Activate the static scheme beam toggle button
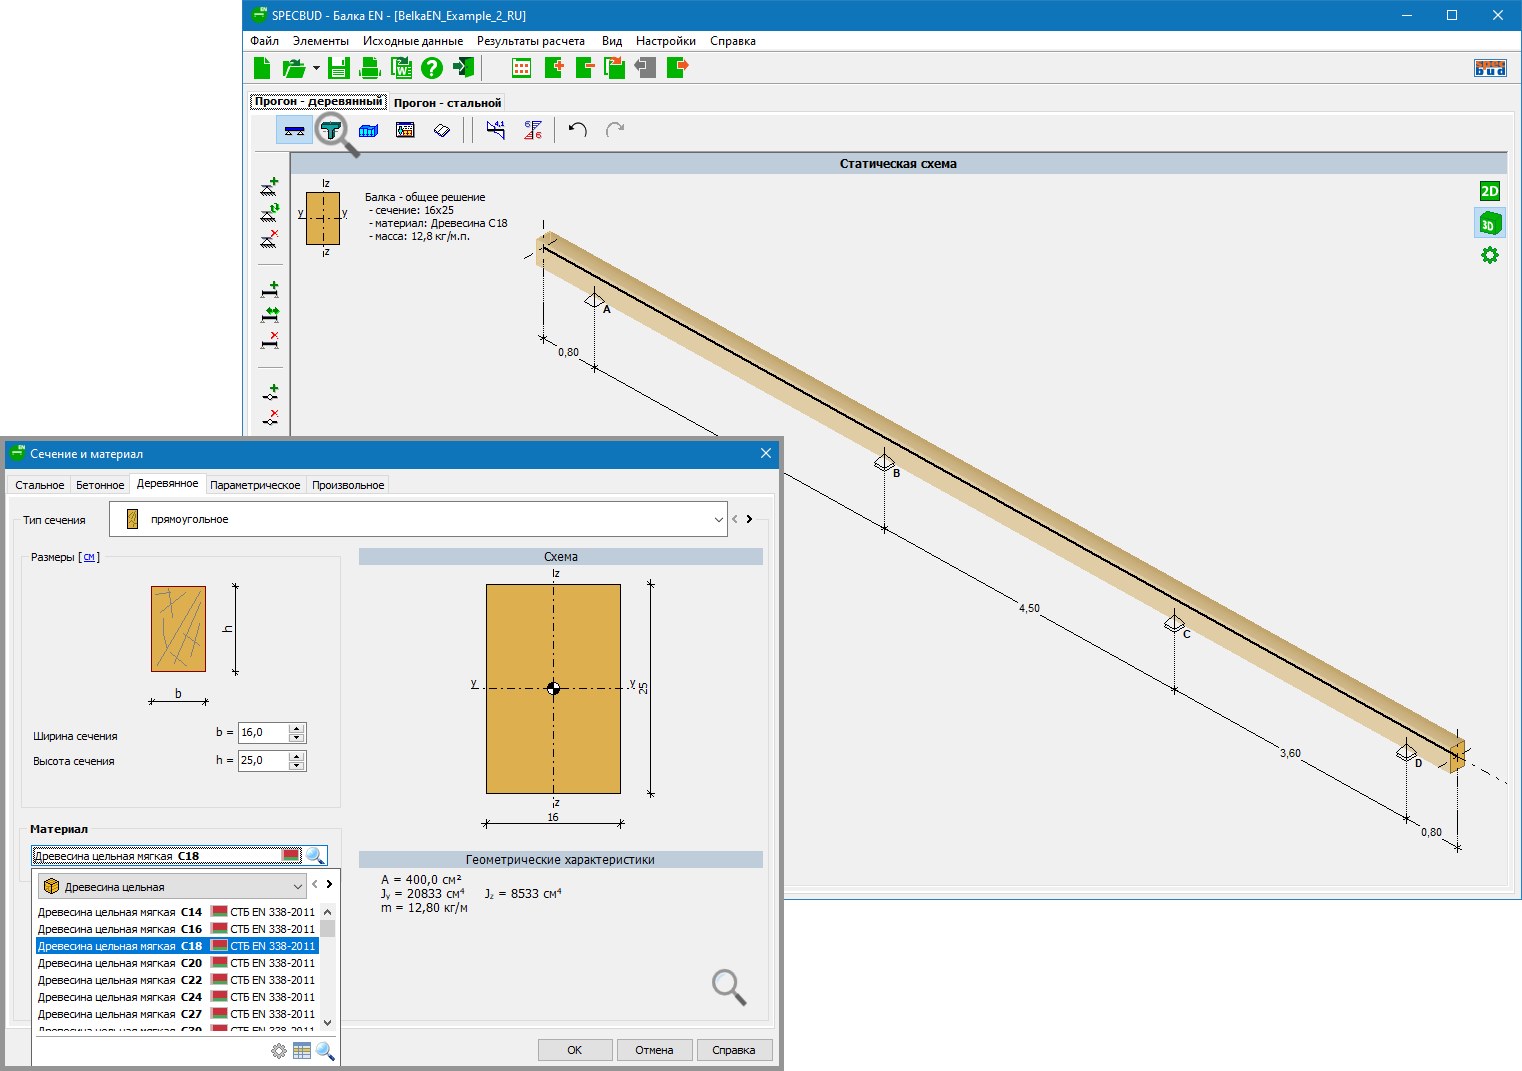The image size is (1522, 1071). [x=294, y=130]
